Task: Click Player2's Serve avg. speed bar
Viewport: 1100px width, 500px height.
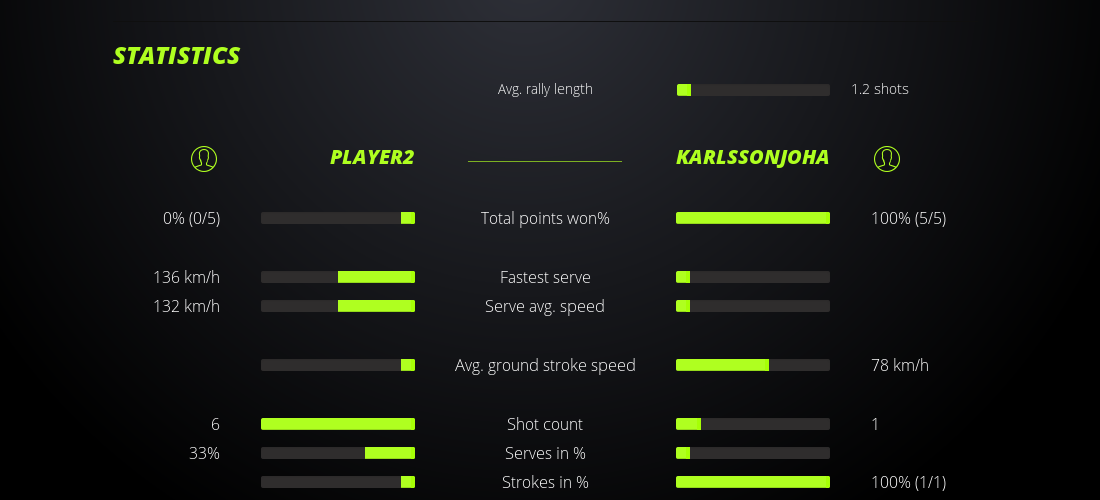Action: 338,306
